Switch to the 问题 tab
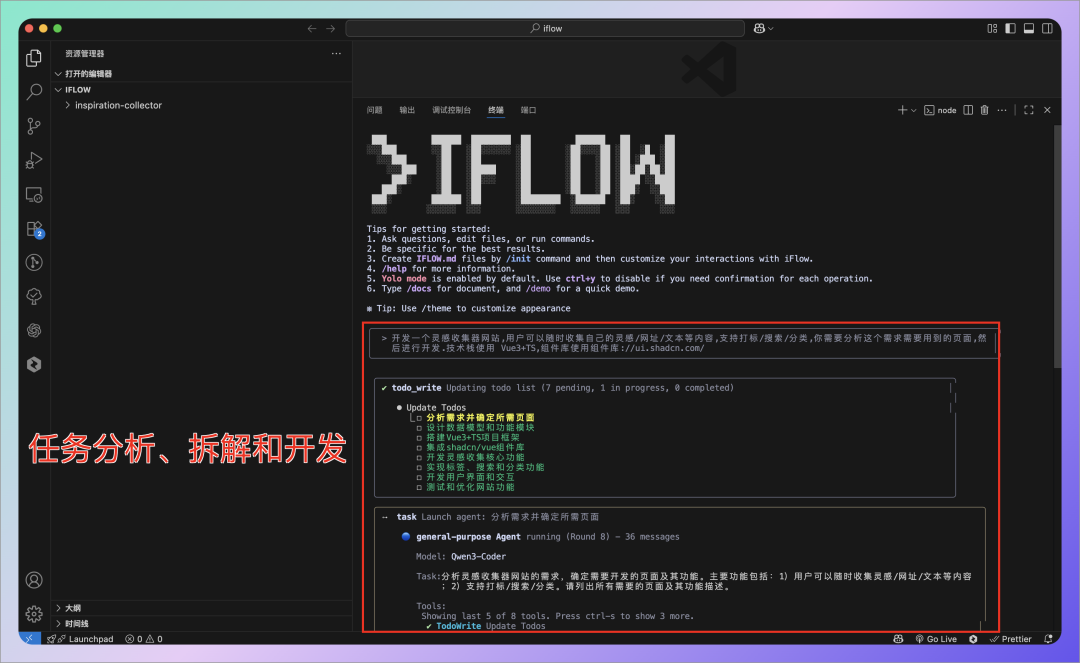Image resolution: width=1080 pixels, height=663 pixels. tap(375, 110)
